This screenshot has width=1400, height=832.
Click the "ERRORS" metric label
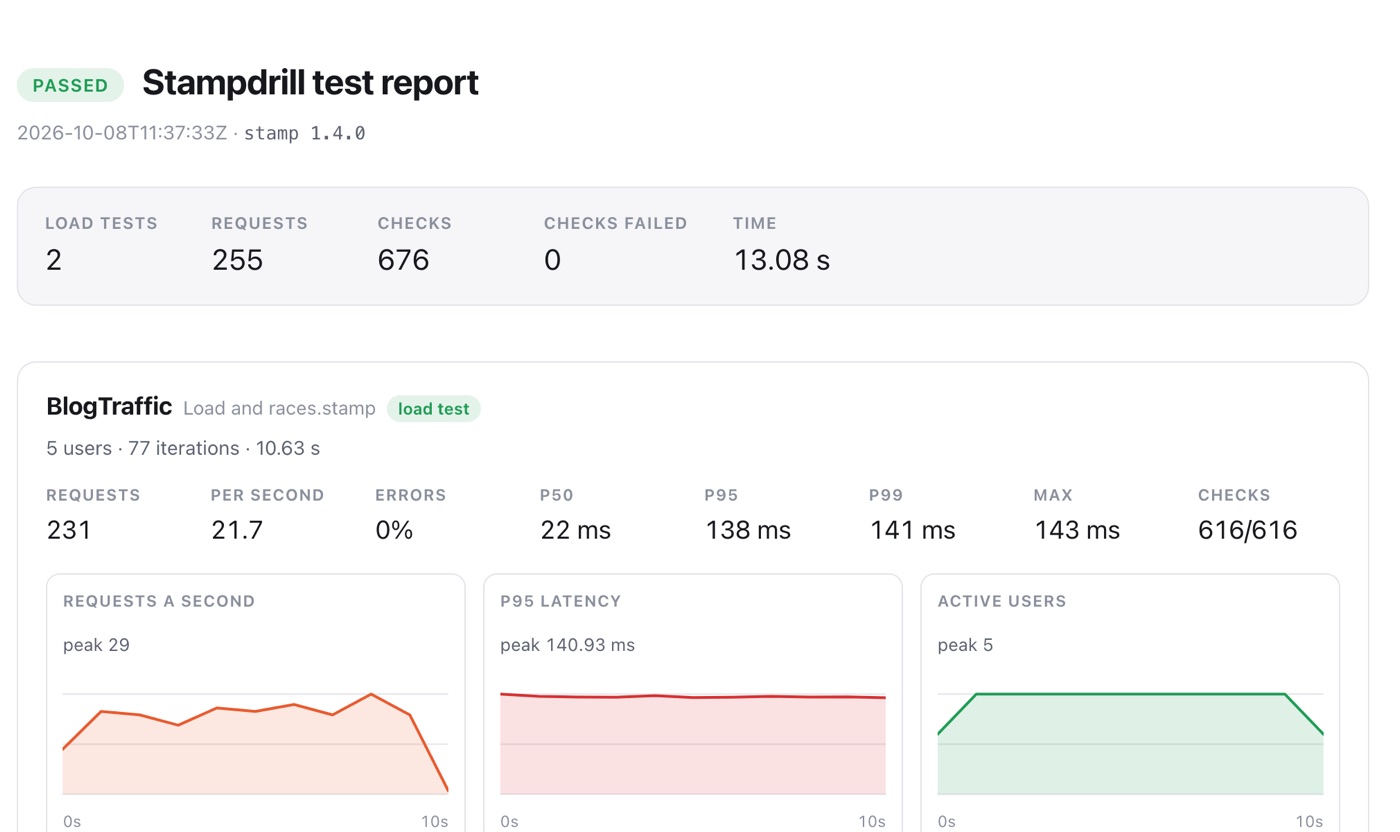411,495
